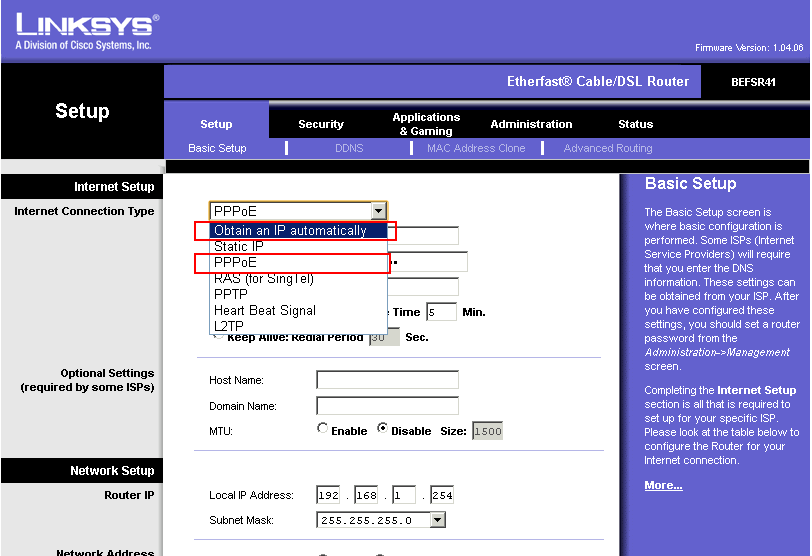Image resolution: width=812 pixels, height=556 pixels.
Task: Click the Host Name input field
Action: pyautogui.click(x=387, y=379)
